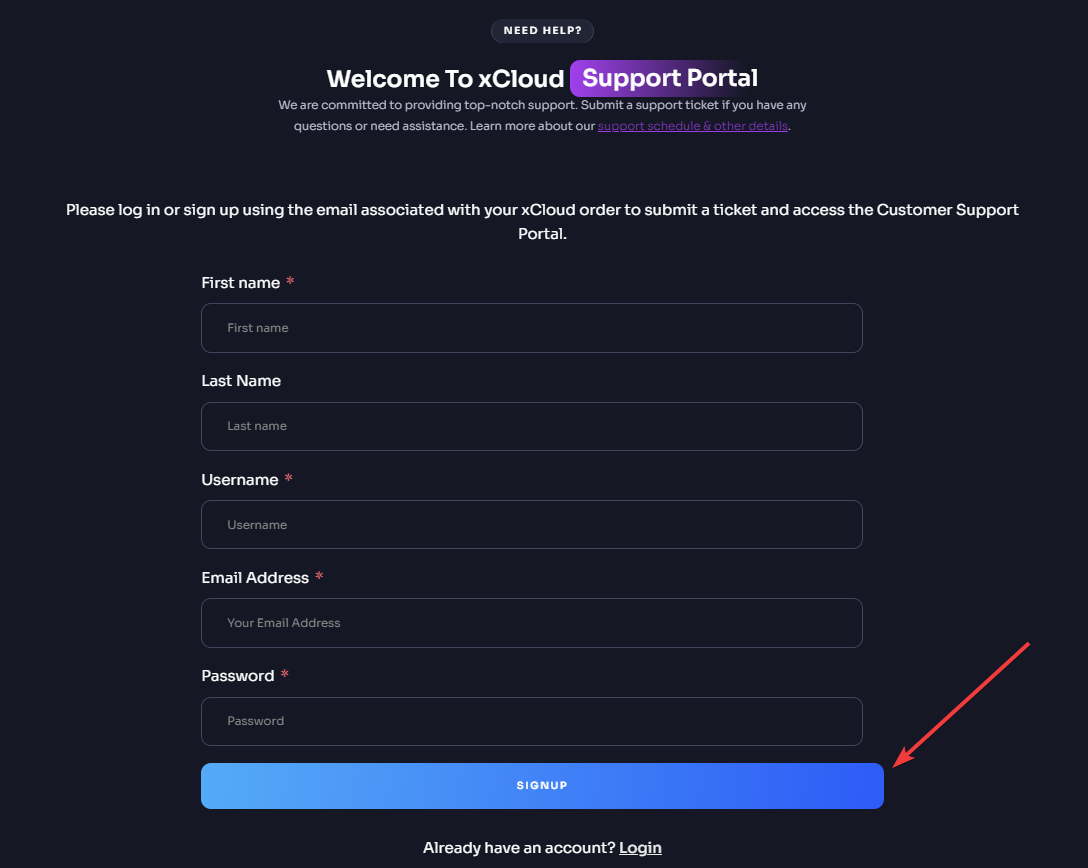Open the Login link for existing accounts
The height and width of the screenshot is (868, 1088).
(640, 847)
